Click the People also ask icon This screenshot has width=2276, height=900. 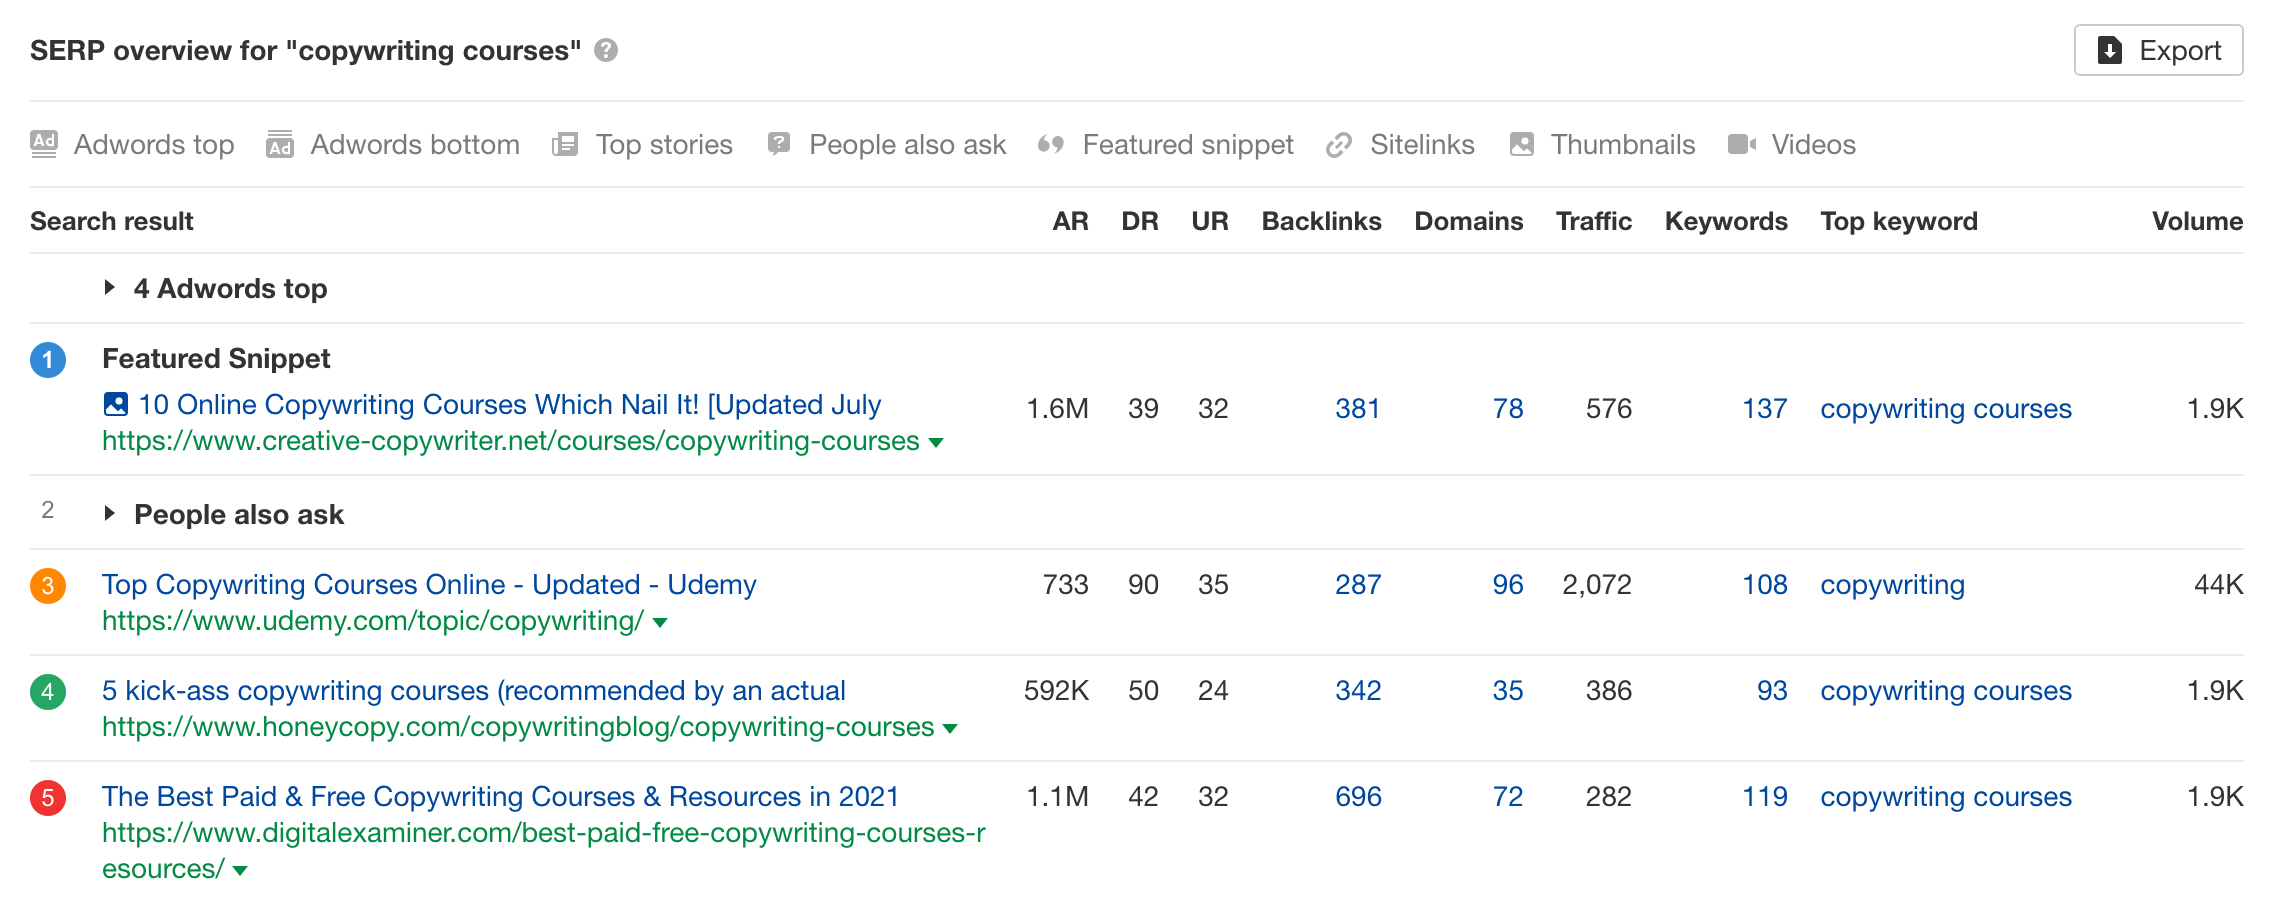779,144
